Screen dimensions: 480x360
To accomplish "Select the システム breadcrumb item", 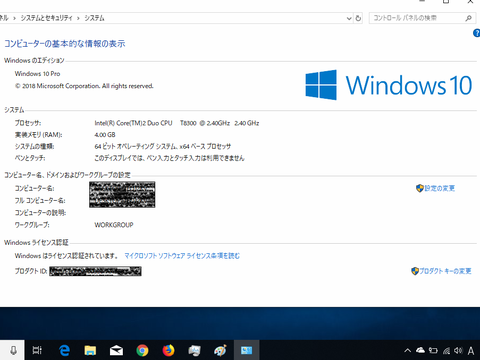I will [x=94, y=18].
